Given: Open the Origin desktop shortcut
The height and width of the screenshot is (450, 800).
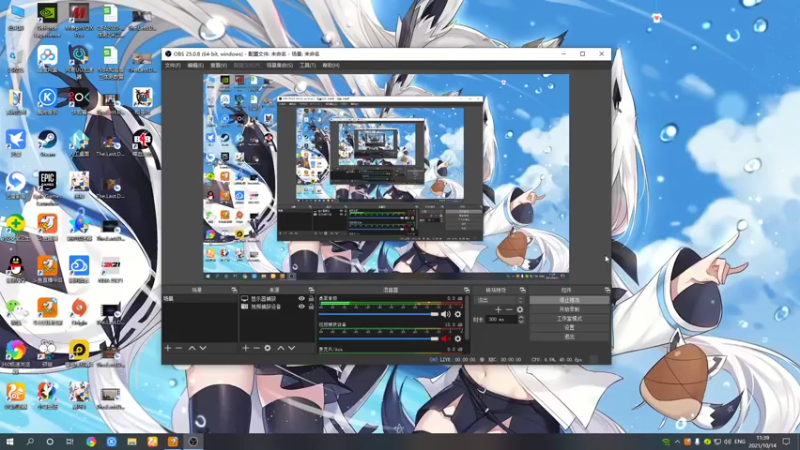Looking at the screenshot, I should 79,311.
